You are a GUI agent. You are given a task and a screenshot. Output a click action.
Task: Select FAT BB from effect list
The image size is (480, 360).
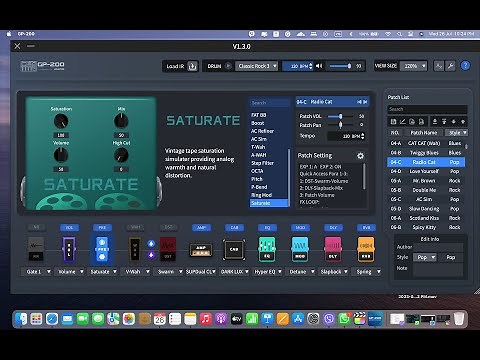coord(268,115)
